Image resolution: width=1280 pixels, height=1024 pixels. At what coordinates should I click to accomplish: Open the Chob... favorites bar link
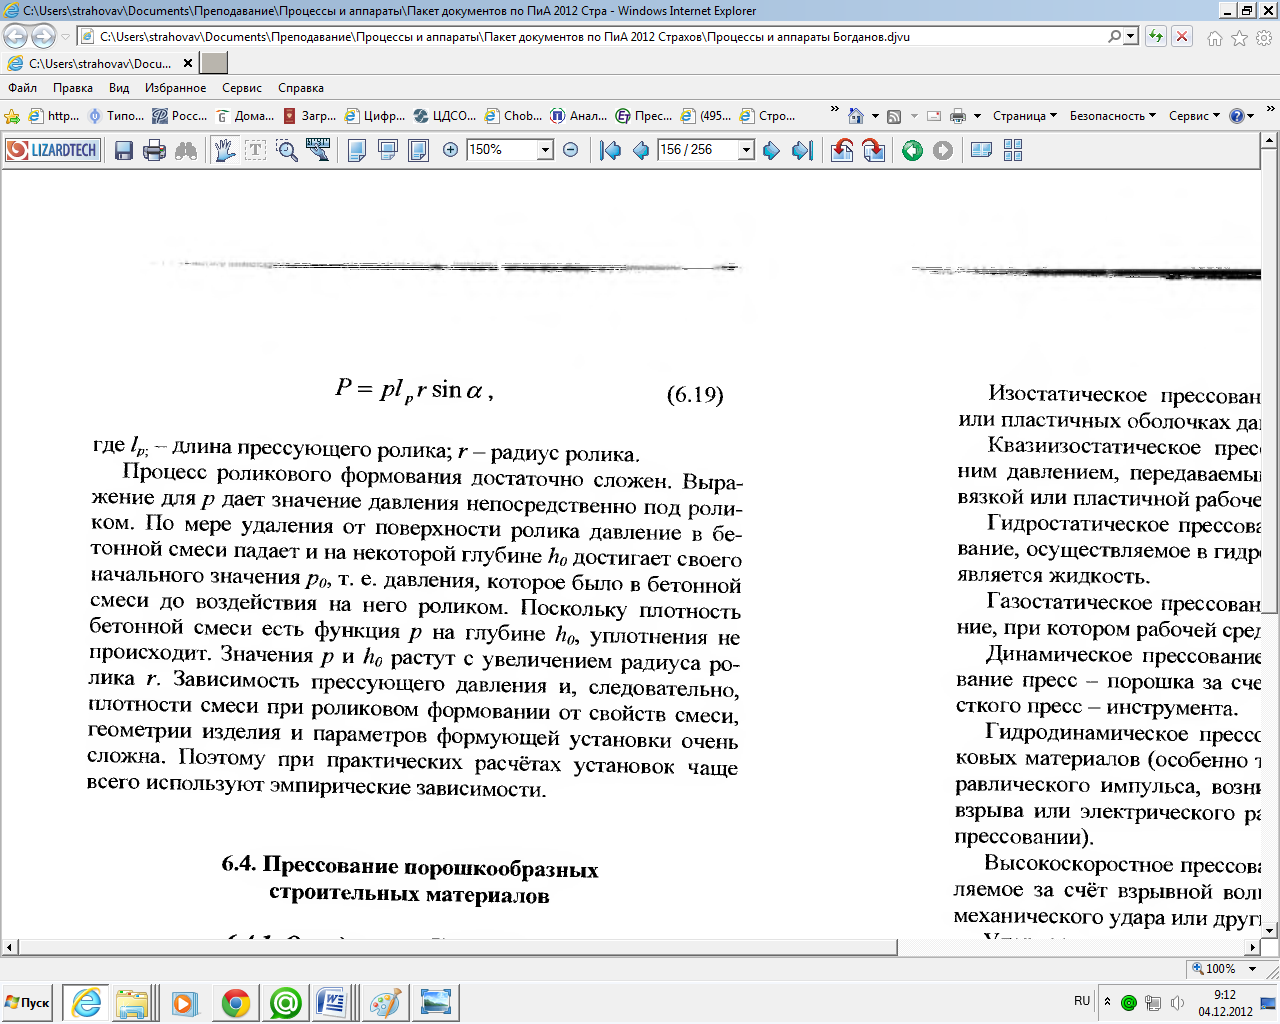click(514, 116)
